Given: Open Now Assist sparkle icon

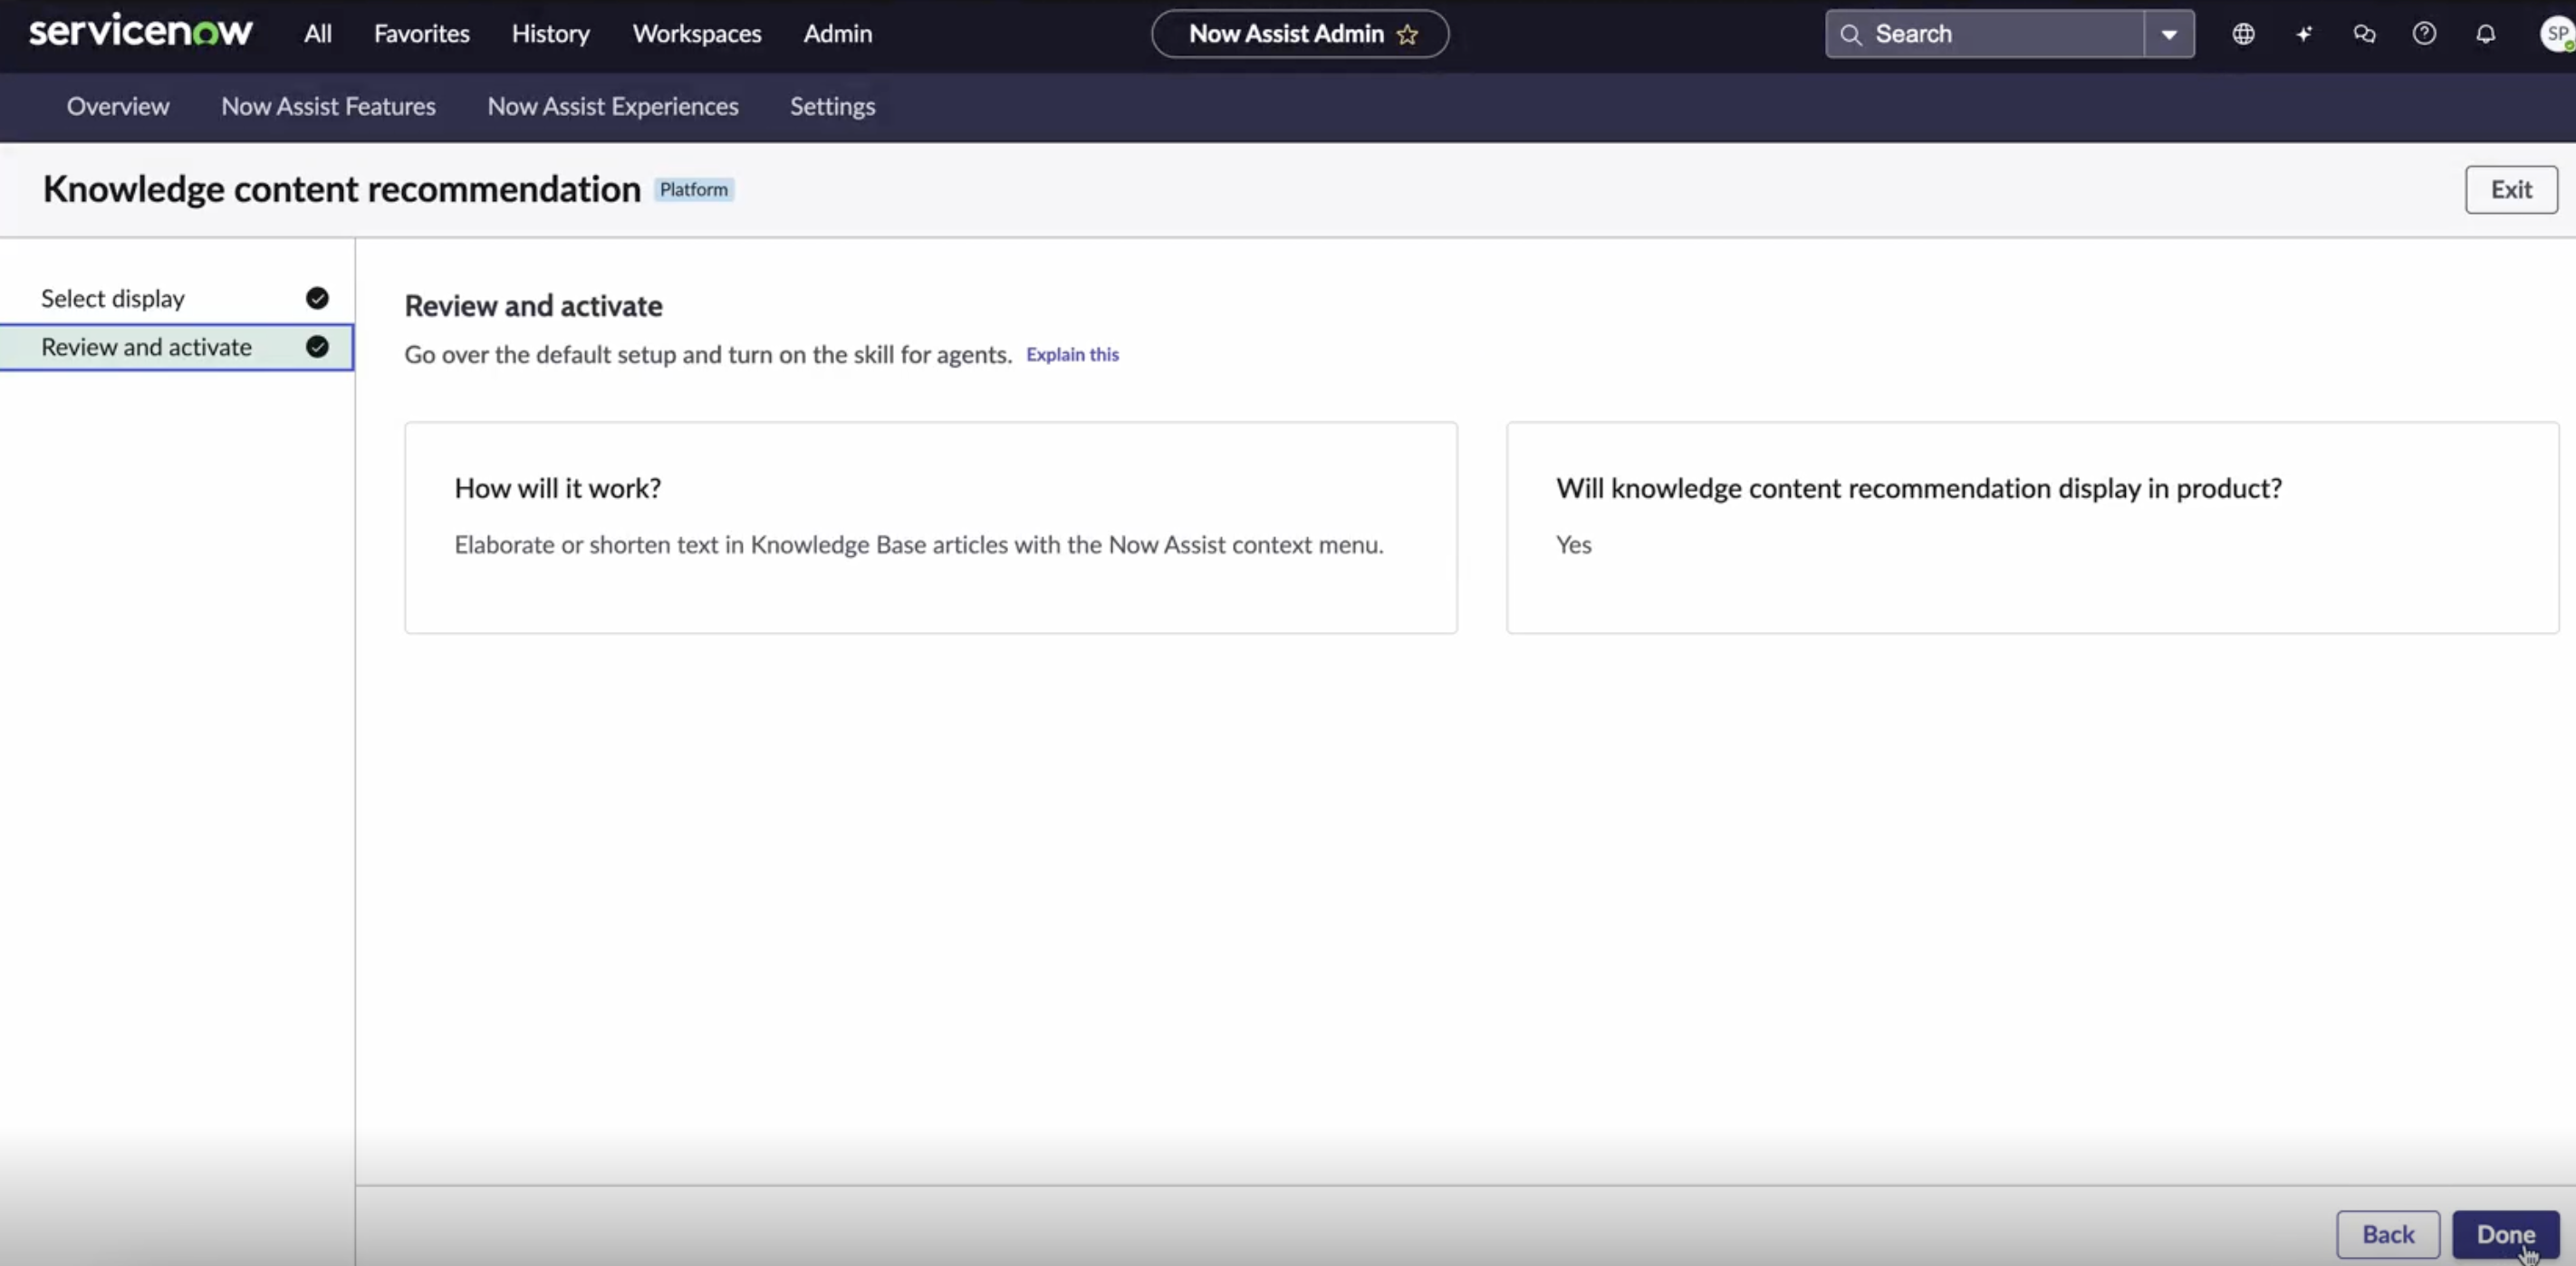Looking at the screenshot, I should coord(2304,34).
